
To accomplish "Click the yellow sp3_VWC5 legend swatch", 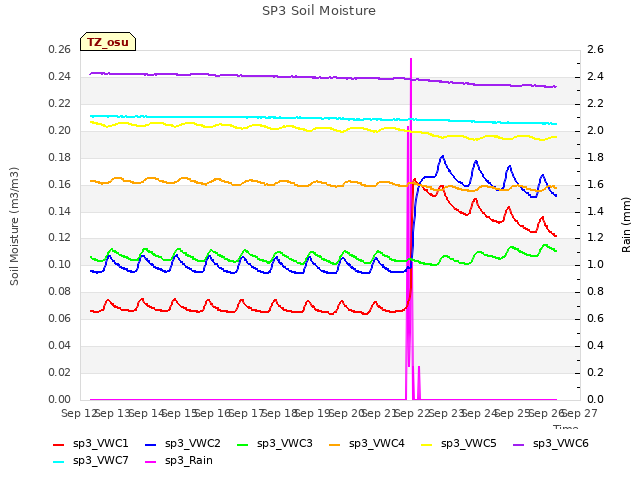I will (x=427, y=445).
